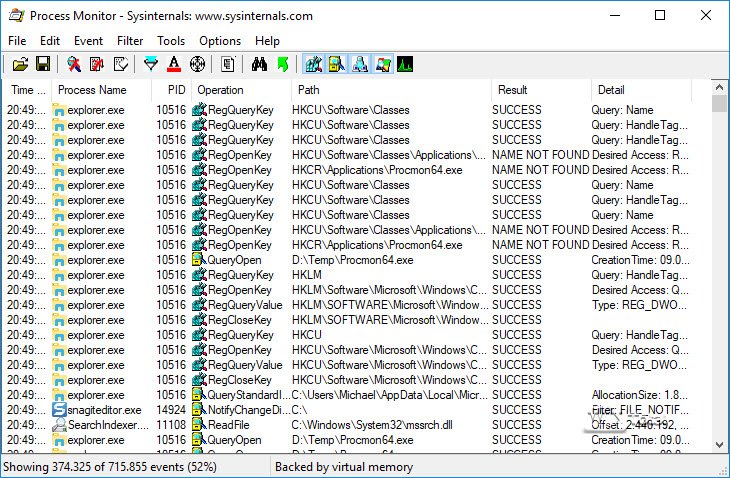730x478 pixels.
Task: Open the Highlight tool with red underline
Action: 174,65
